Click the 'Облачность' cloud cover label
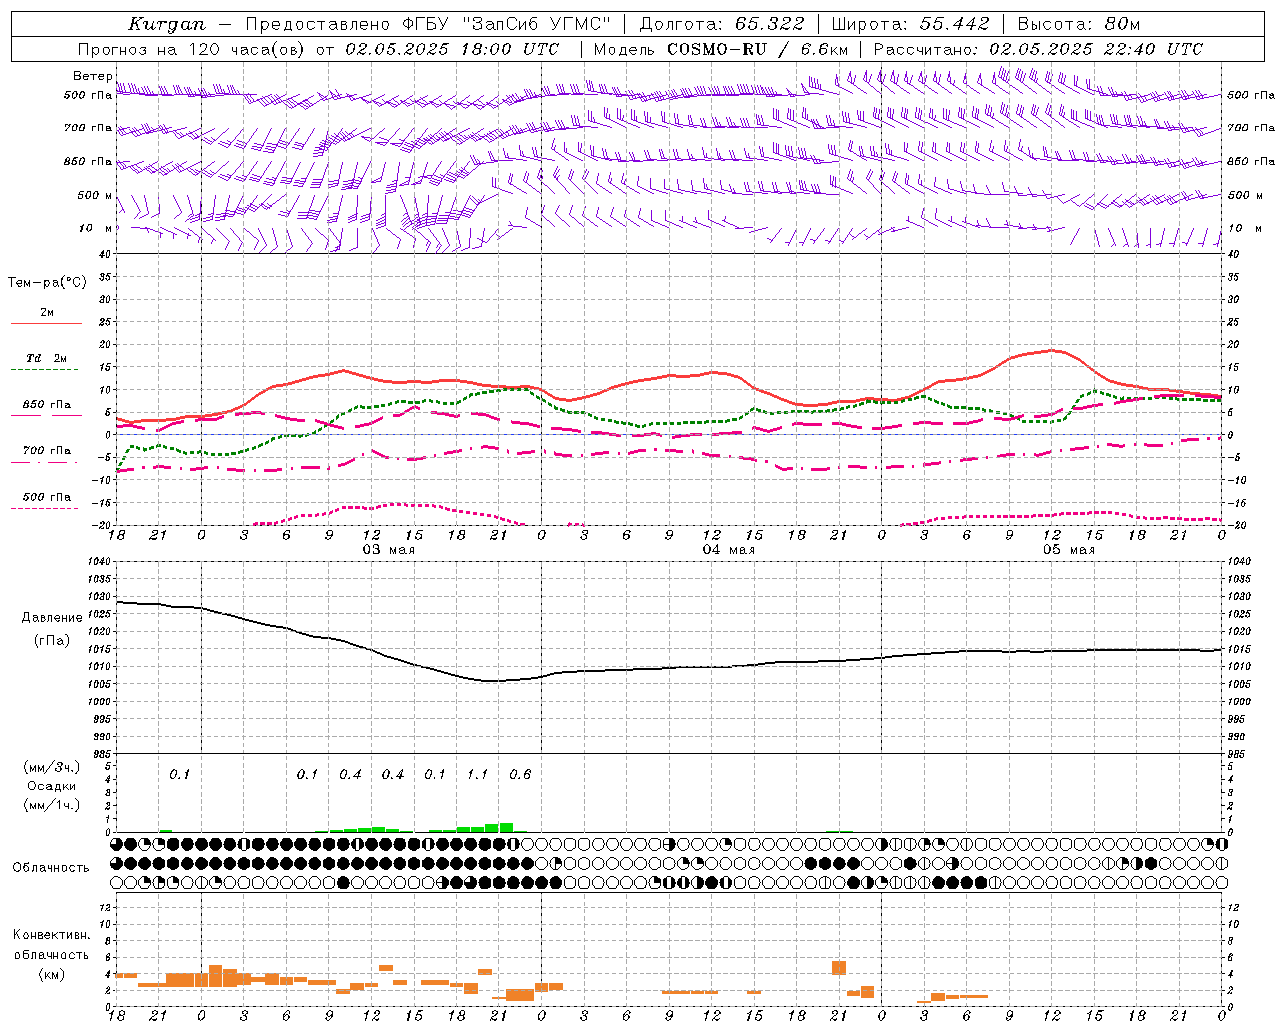The image size is (1280, 1024). (x=51, y=867)
